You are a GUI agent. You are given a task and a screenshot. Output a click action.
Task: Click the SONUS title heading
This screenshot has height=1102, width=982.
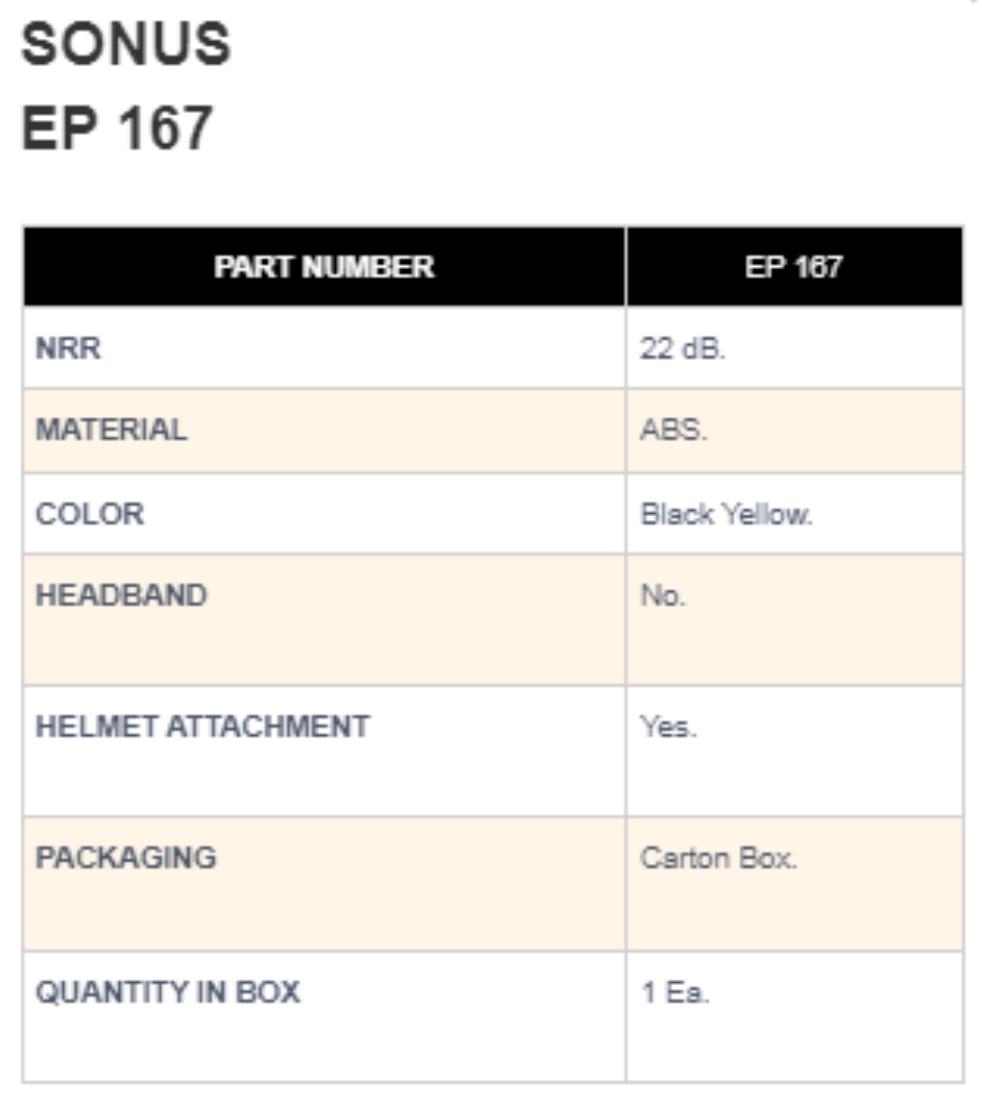(126, 46)
